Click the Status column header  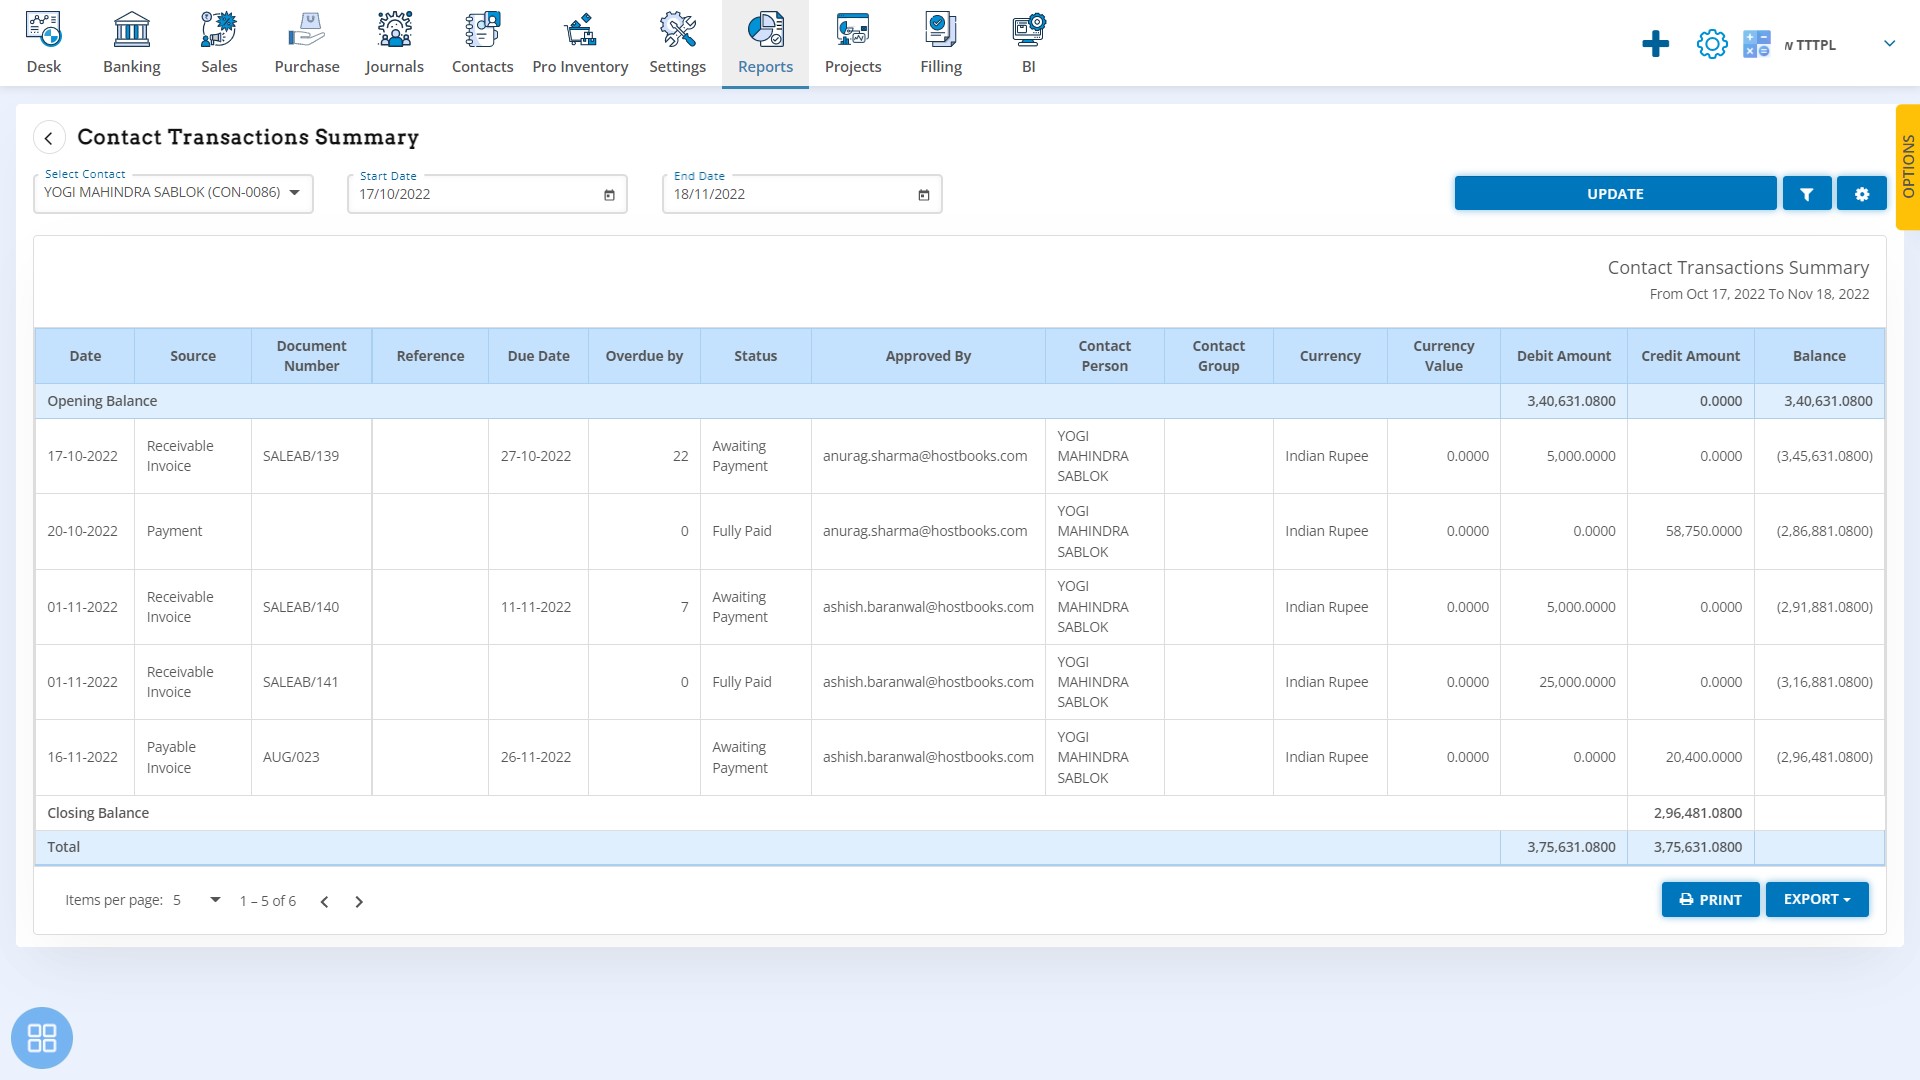point(755,356)
